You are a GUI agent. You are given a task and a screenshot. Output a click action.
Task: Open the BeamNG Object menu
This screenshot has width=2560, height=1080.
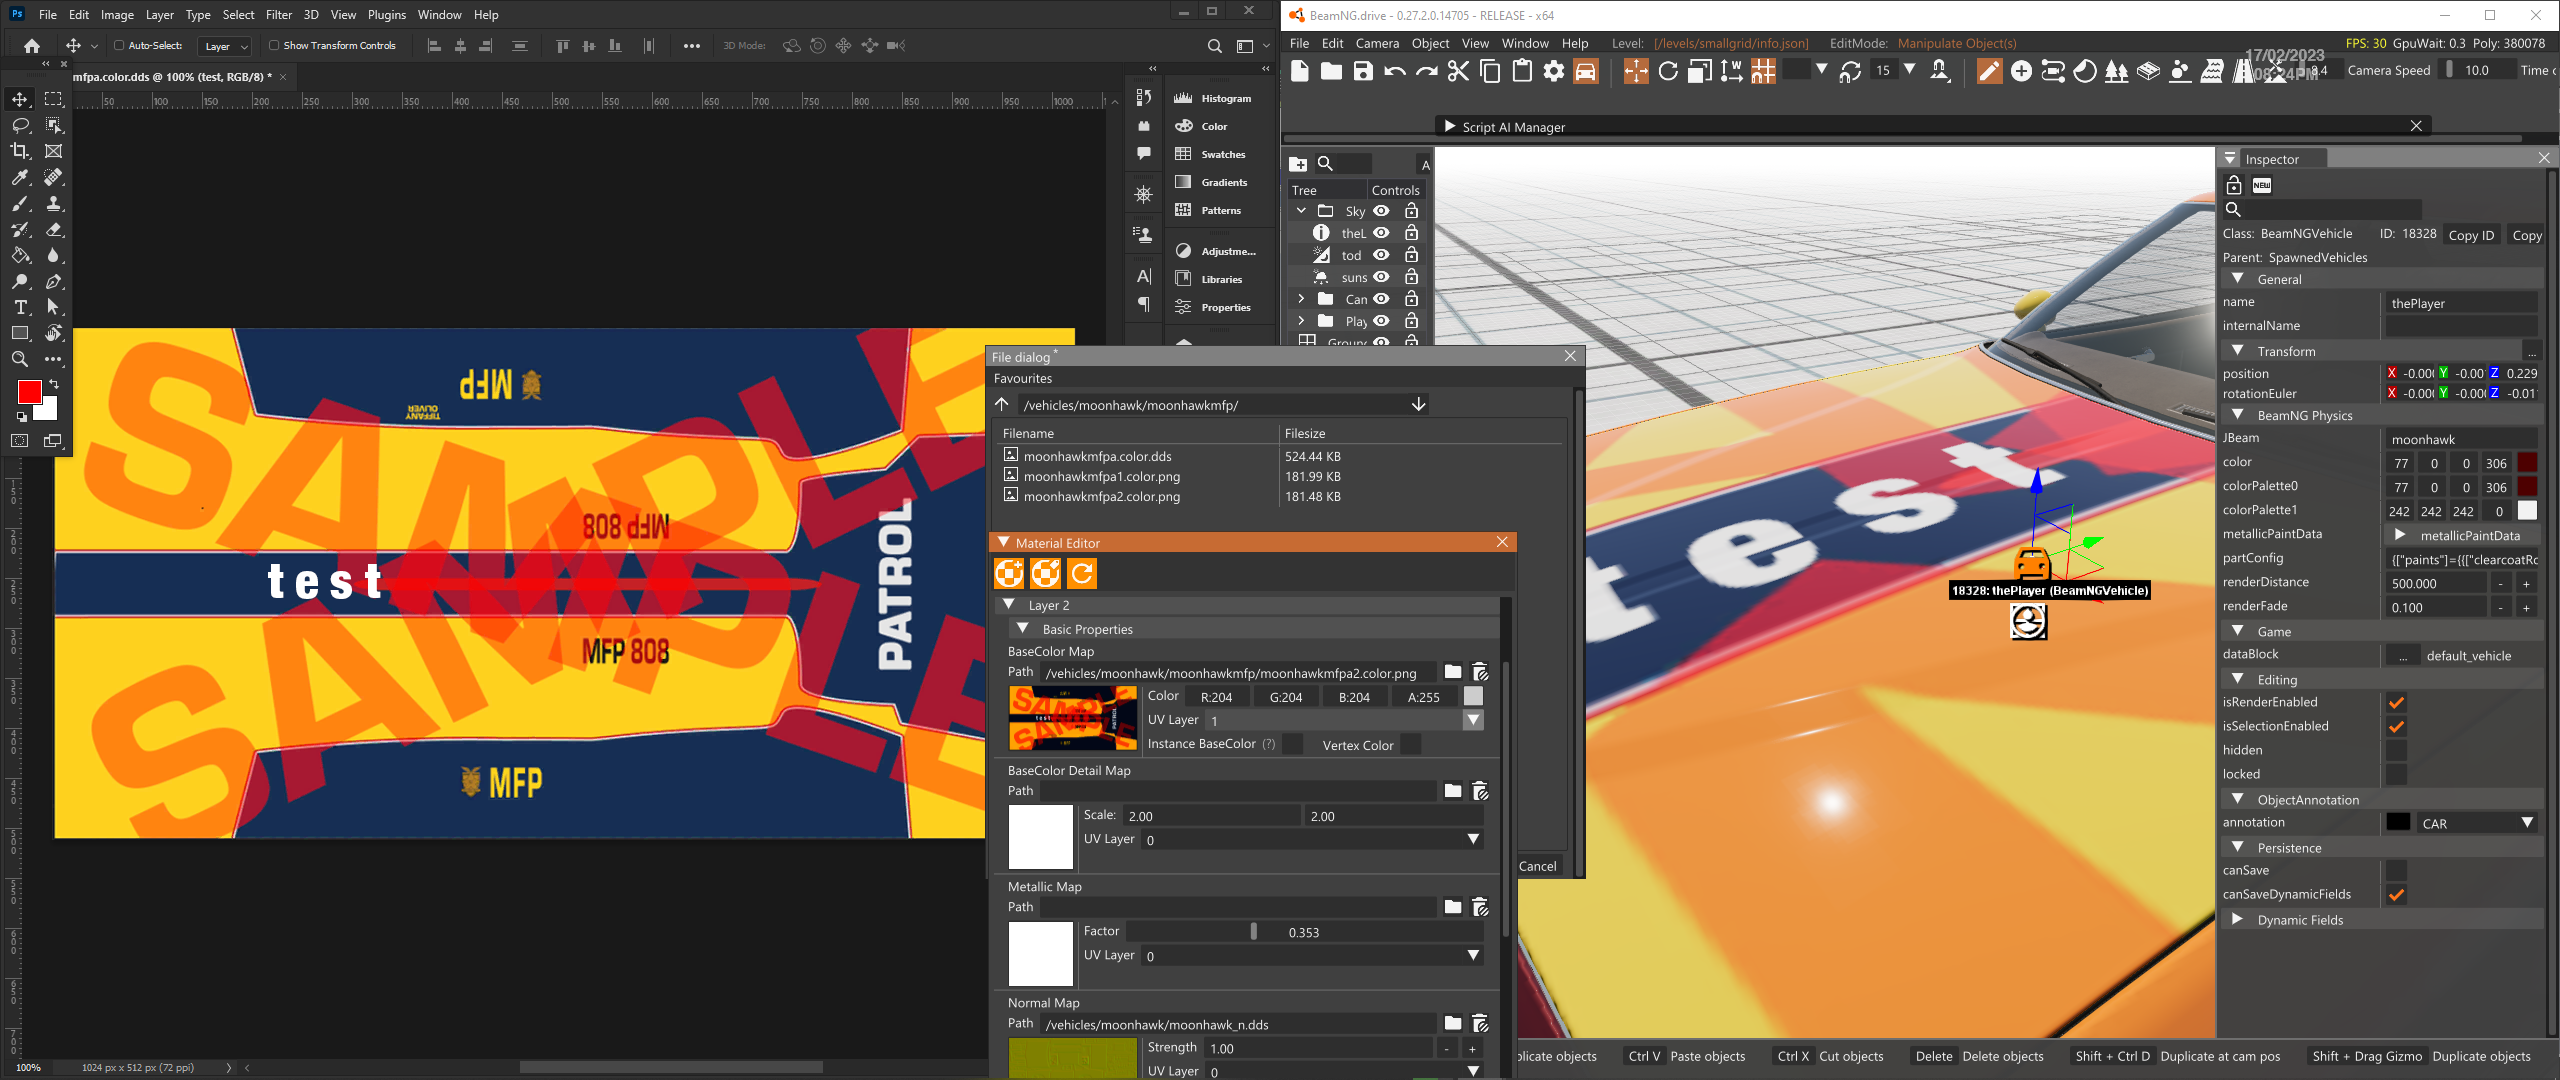(x=1430, y=43)
